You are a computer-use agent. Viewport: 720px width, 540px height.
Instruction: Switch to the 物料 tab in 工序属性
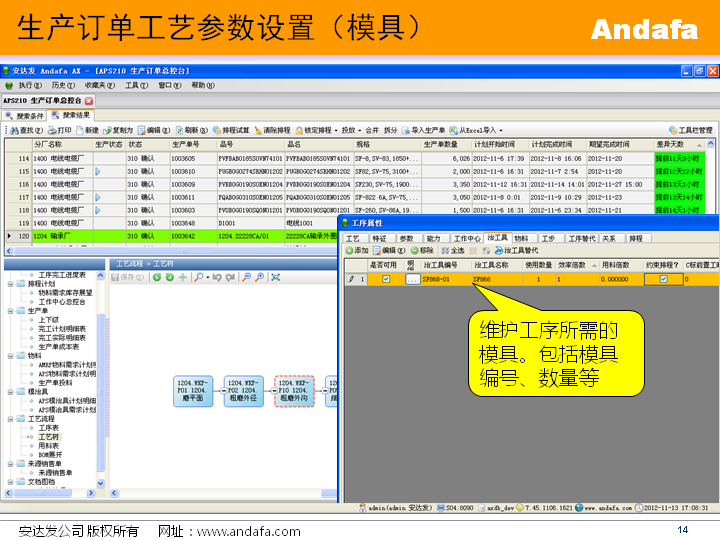(521, 239)
